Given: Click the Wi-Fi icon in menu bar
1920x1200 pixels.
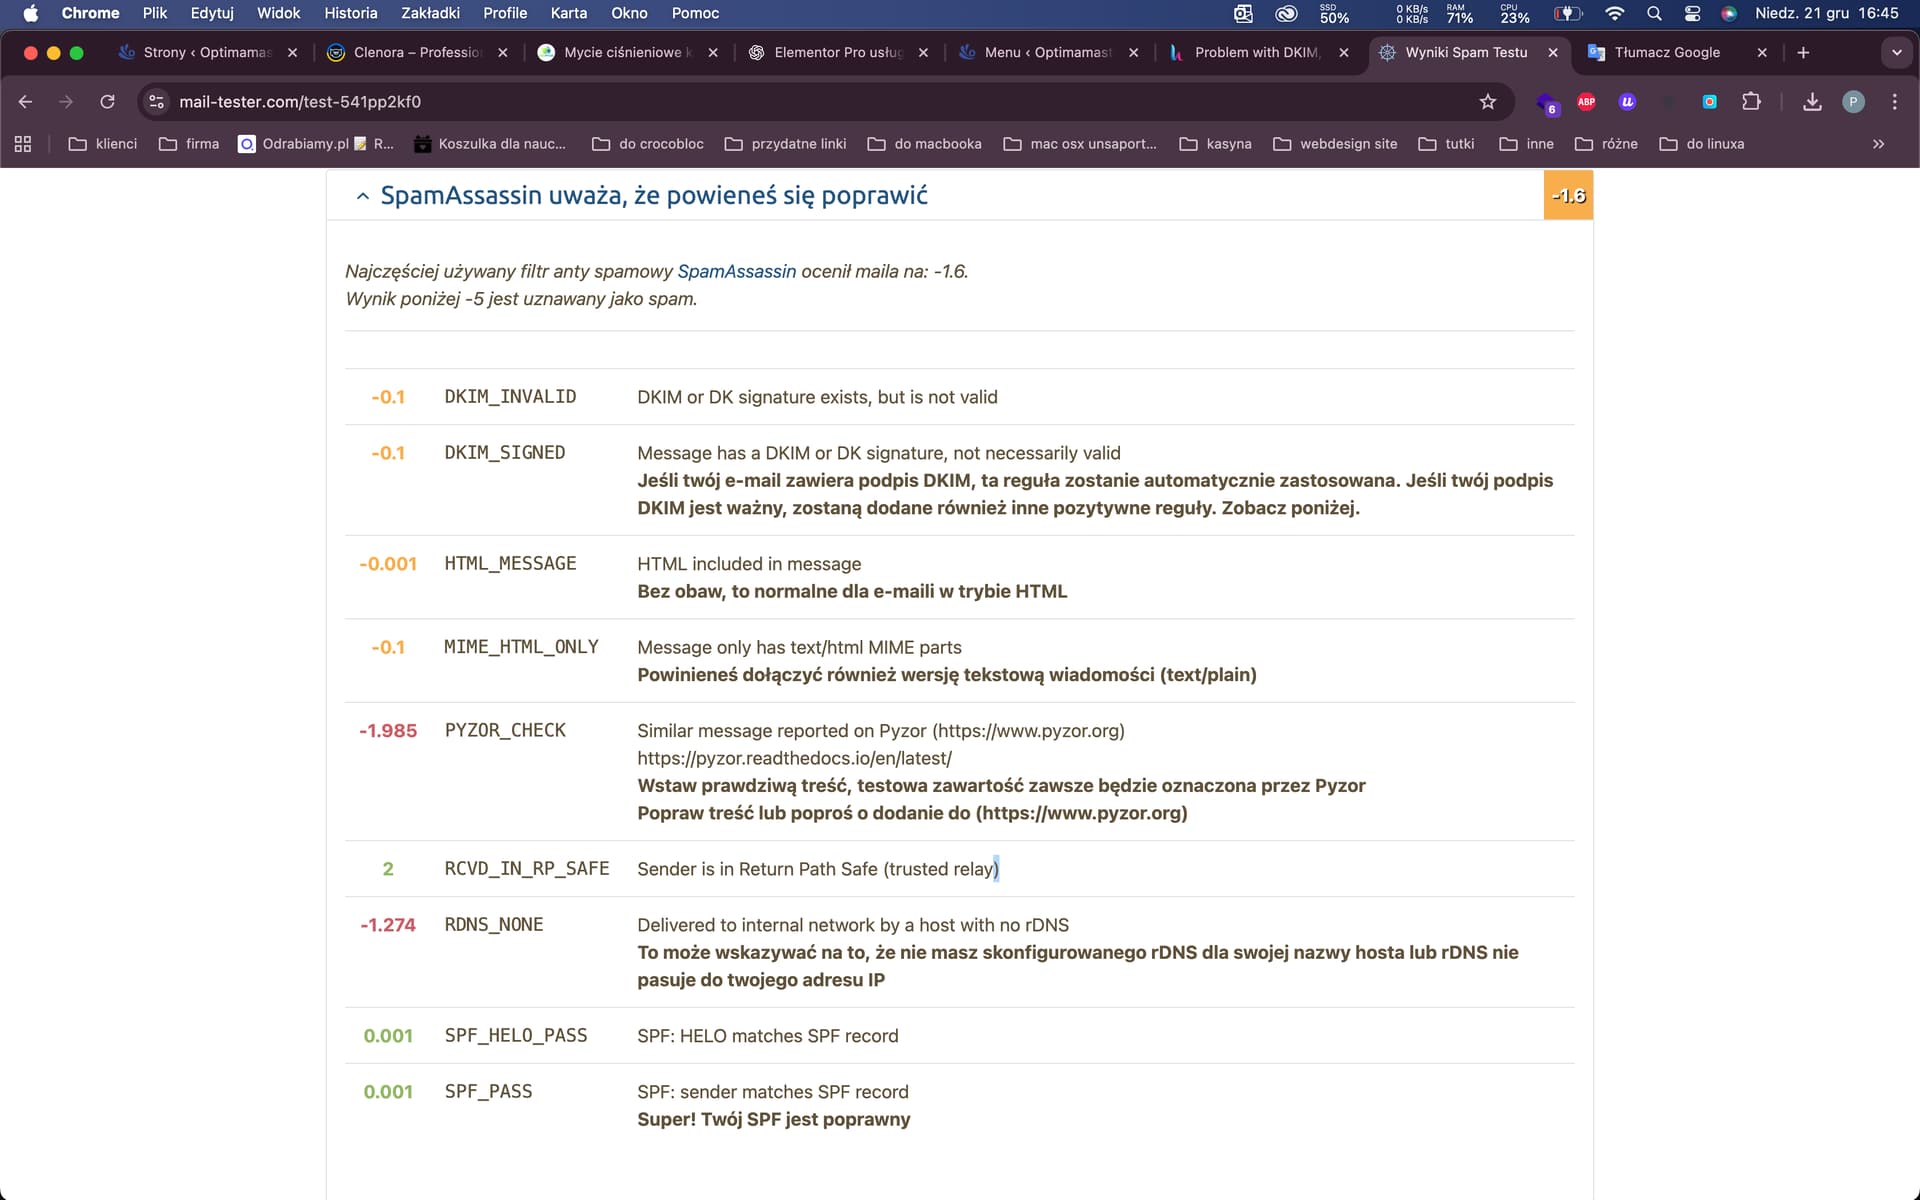Looking at the screenshot, I should (1614, 14).
